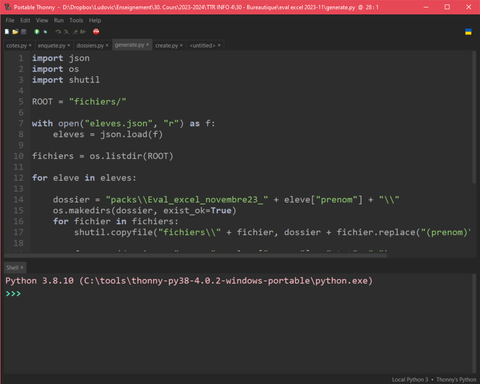Click the 'for fichier in fichiers:' line

(x=116, y=221)
